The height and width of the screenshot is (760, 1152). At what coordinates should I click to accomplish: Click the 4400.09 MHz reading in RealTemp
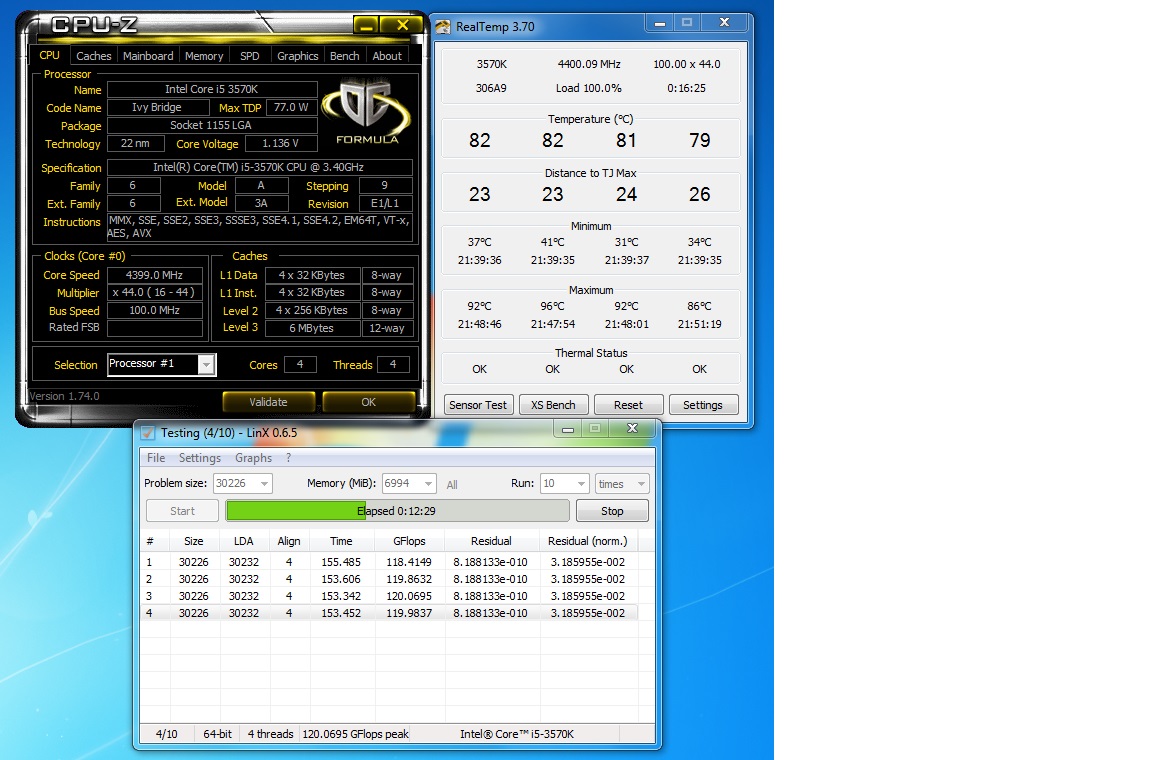[589, 64]
